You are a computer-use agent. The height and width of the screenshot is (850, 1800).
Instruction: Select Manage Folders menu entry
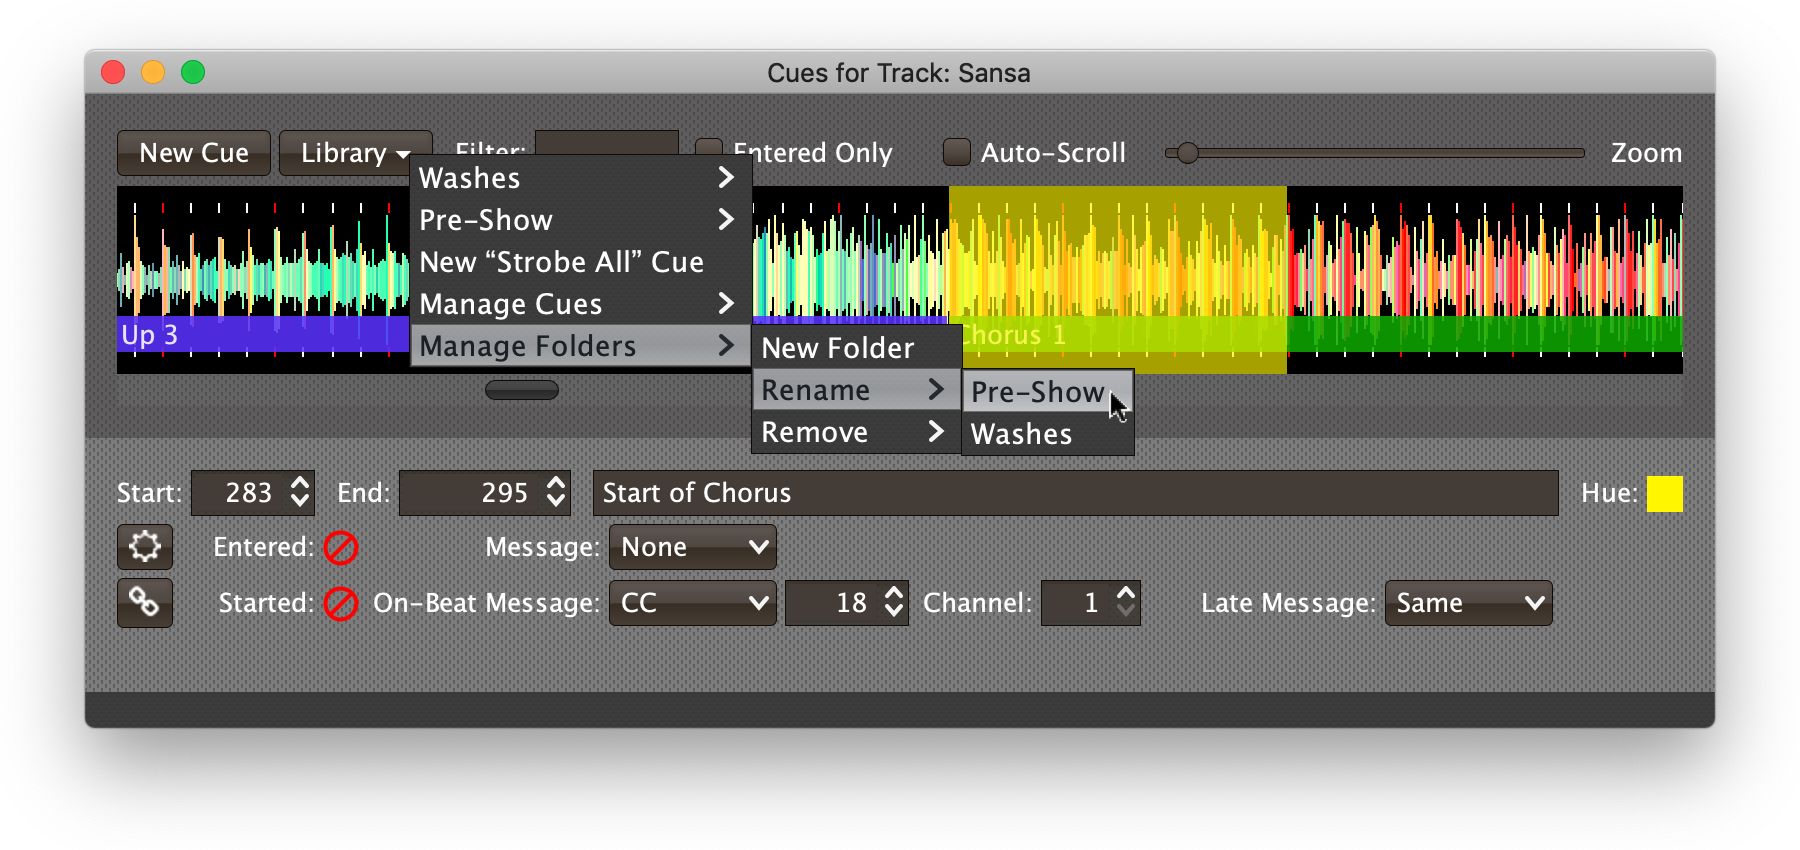click(x=580, y=346)
